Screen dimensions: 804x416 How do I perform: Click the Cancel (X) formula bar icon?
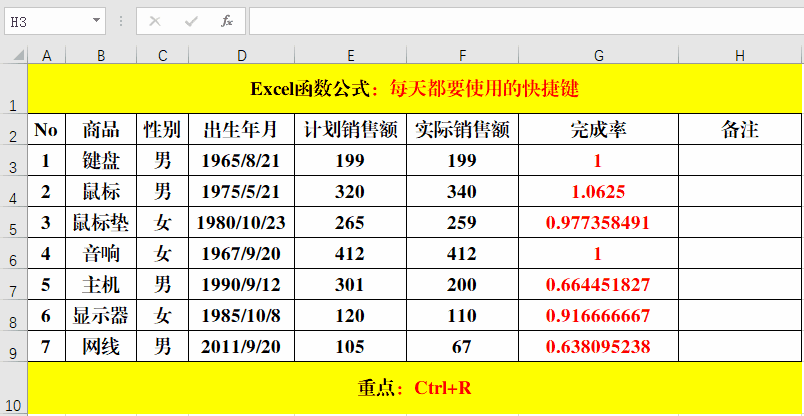(154, 21)
